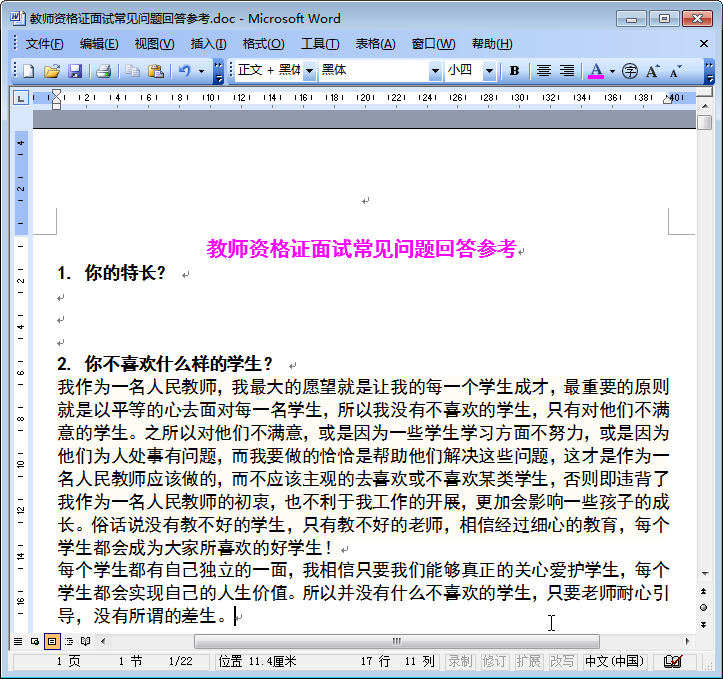This screenshot has height=679, width=723.
Task: Click the vertical scrollbar down arrow
Action: tap(705, 574)
